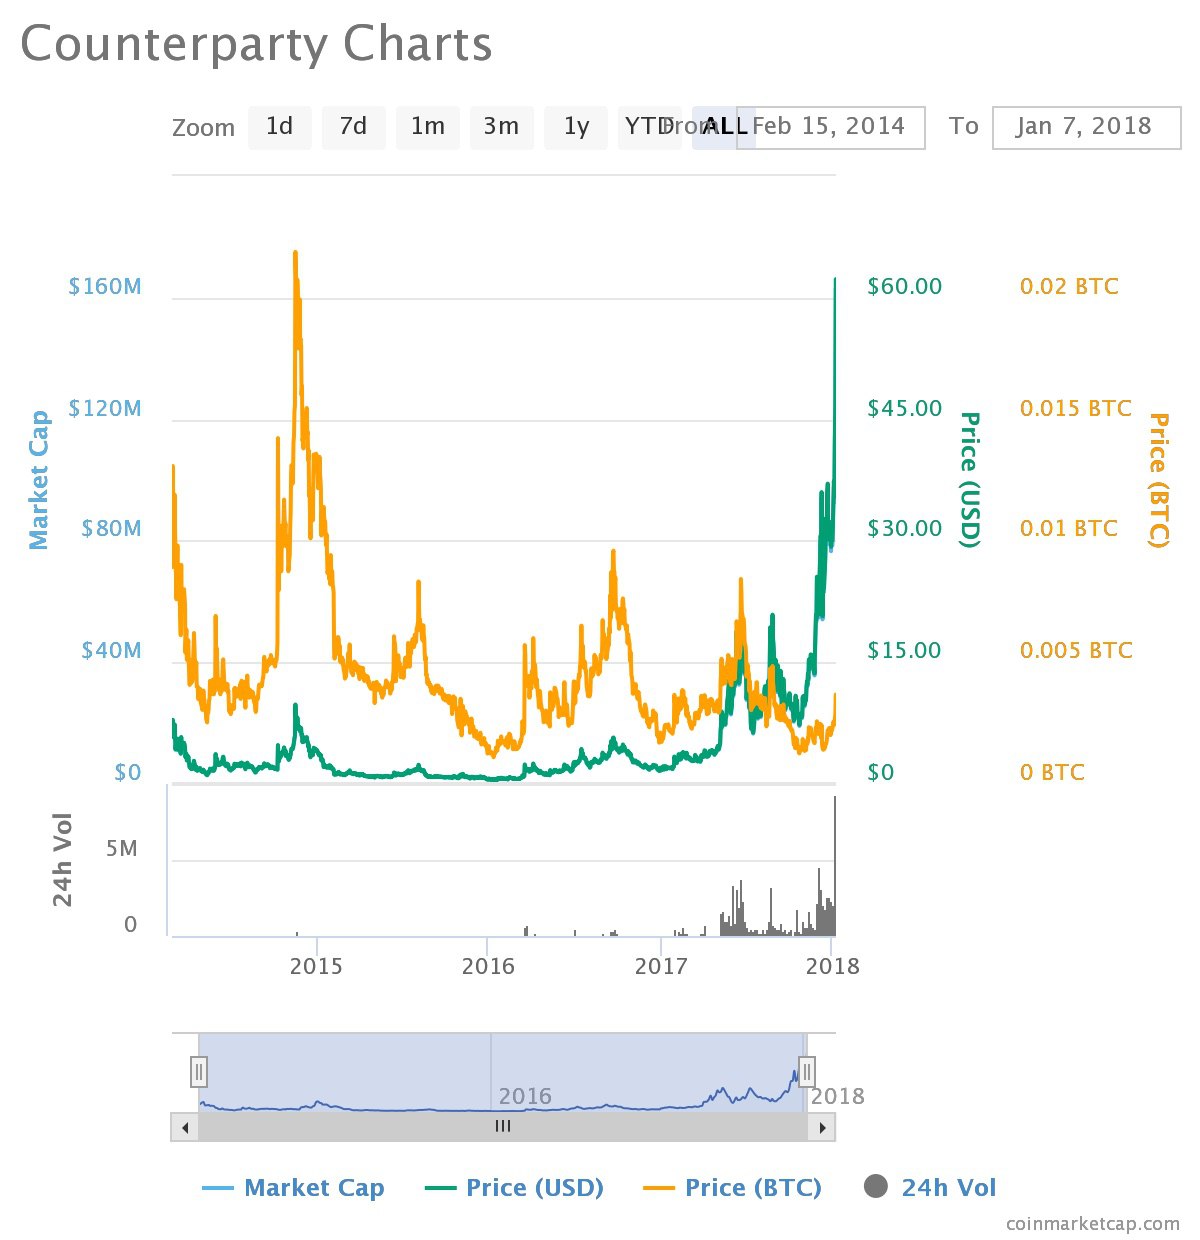Screen dimensions: 1200x1240
Task: Choose the 3m zoom button
Action: tap(501, 127)
